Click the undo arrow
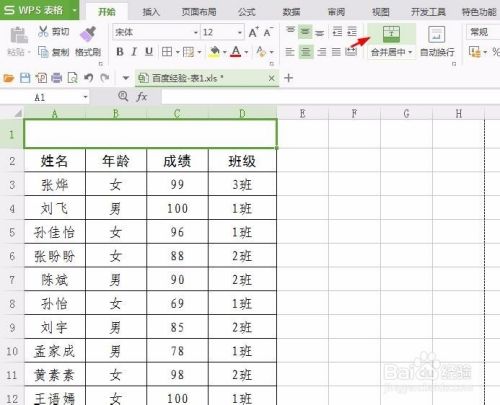The width and height of the screenshot is (500, 405). coord(88,78)
